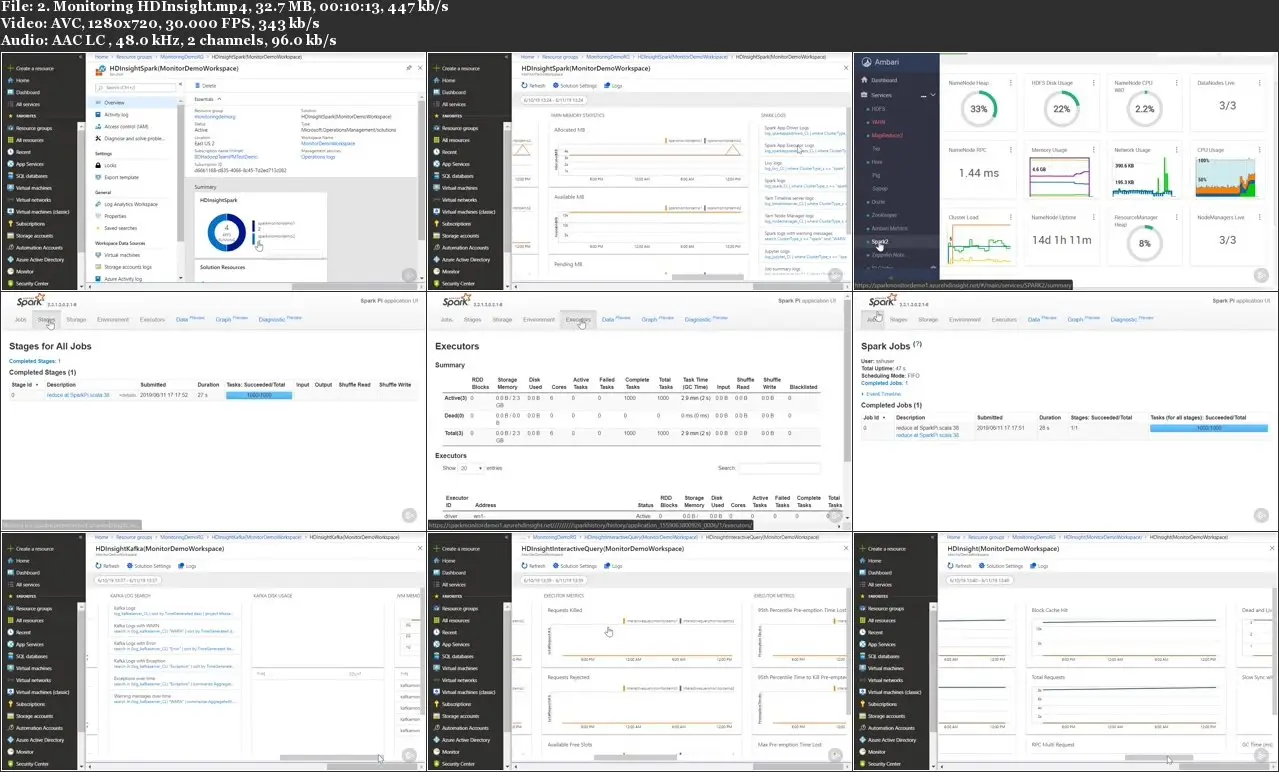
Task: Open CPU Usage widget's three-dot menu
Action: tap(1259, 150)
